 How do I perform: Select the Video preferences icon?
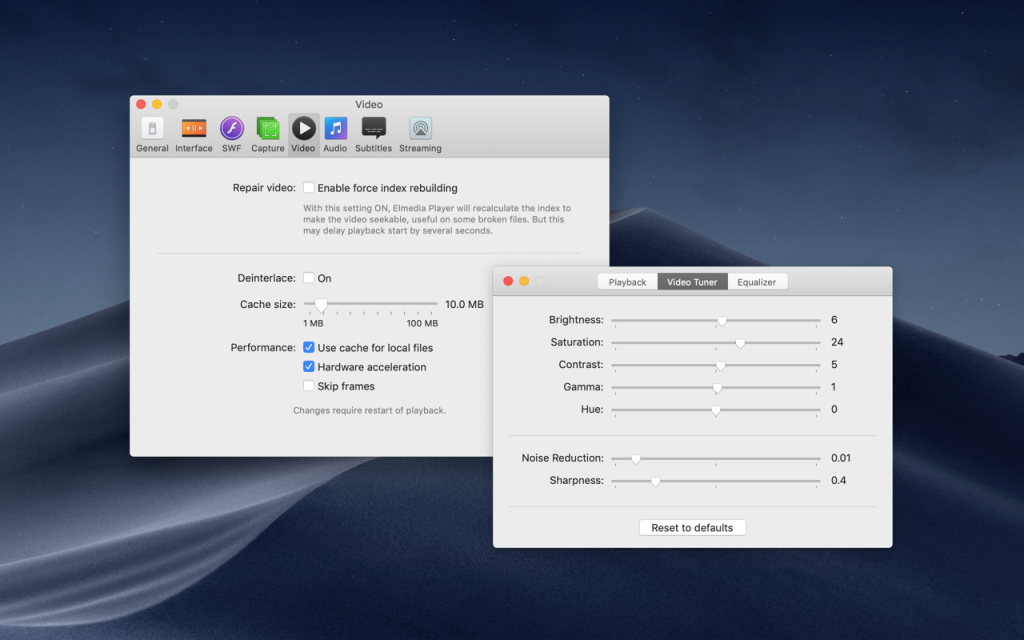[303, 135]
